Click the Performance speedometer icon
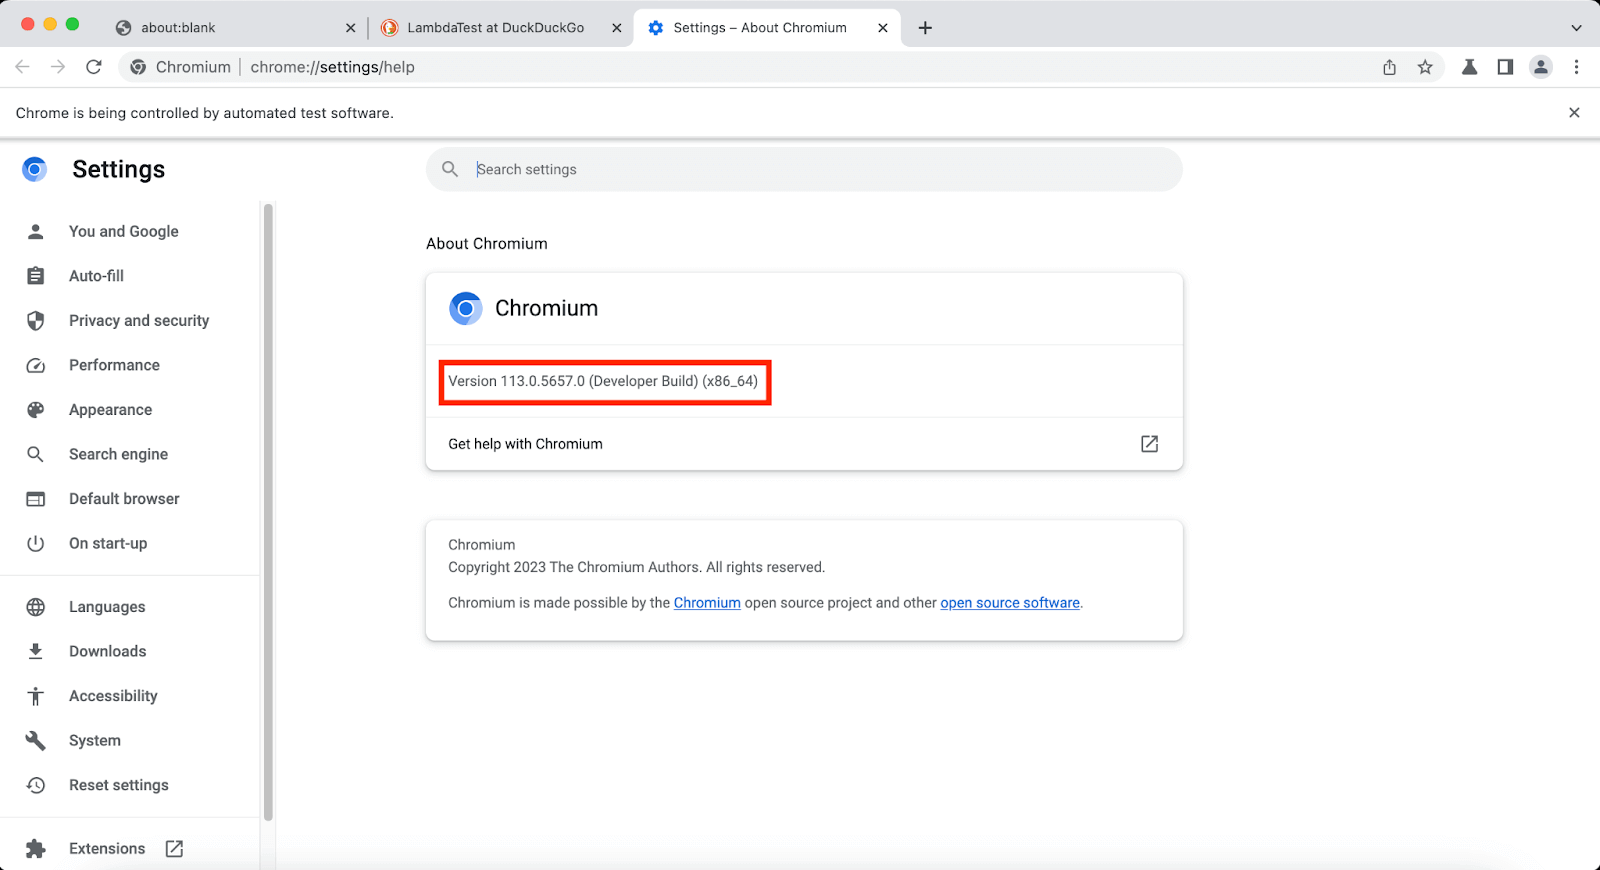Image resolution: width=1600 pixels, height=870 pixels. (x=36, y=365)
